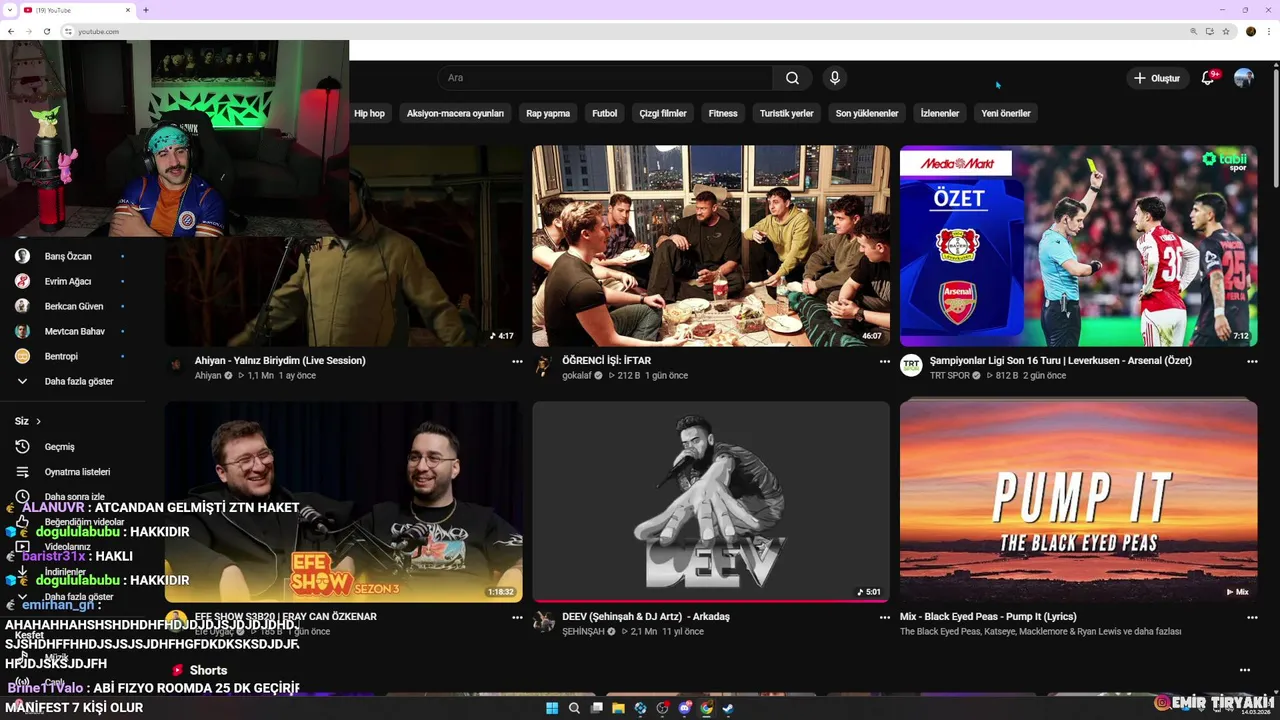1280x720 pixels.
Task: Open Windows taskbar search
Action: (574, 709)
